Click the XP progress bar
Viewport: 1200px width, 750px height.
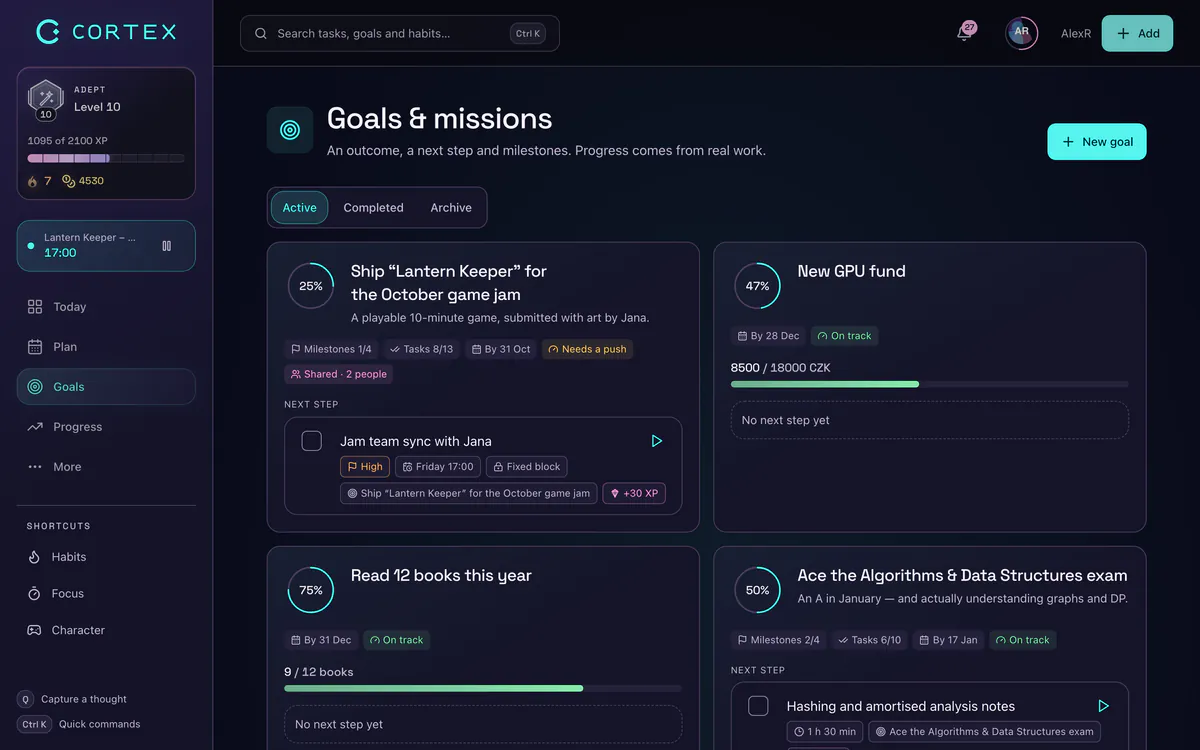[106, 158]
